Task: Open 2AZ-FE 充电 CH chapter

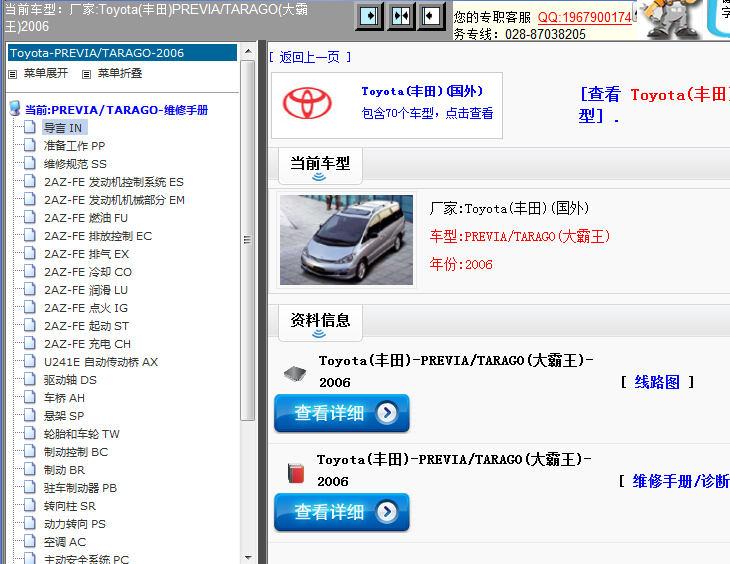Action: coord(87,344)
